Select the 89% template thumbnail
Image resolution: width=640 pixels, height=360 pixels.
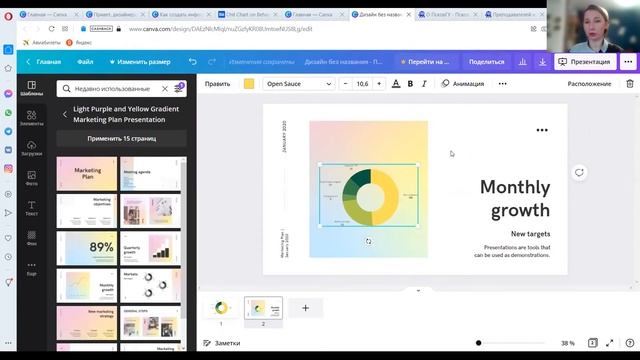(87, 248)
